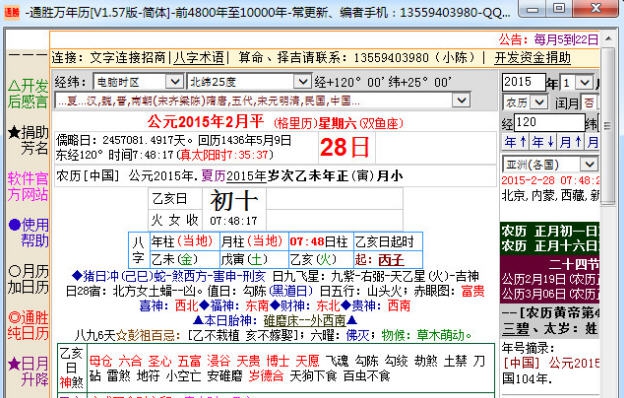Click 富贵 赤眼图 result
The height and width of the screenshot is (398, 624).
pos(473,291)
